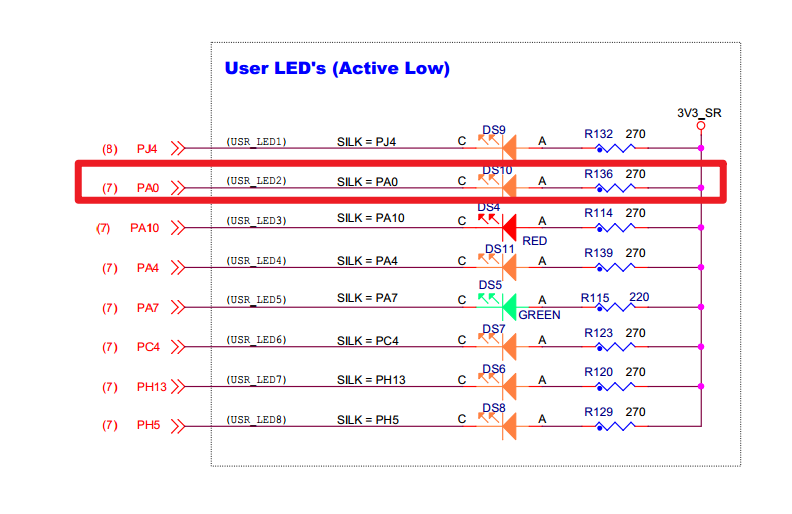Click the junction dot on R114 supply line
The height and width of the screenshot is (514, 792).
pos(701,228)
